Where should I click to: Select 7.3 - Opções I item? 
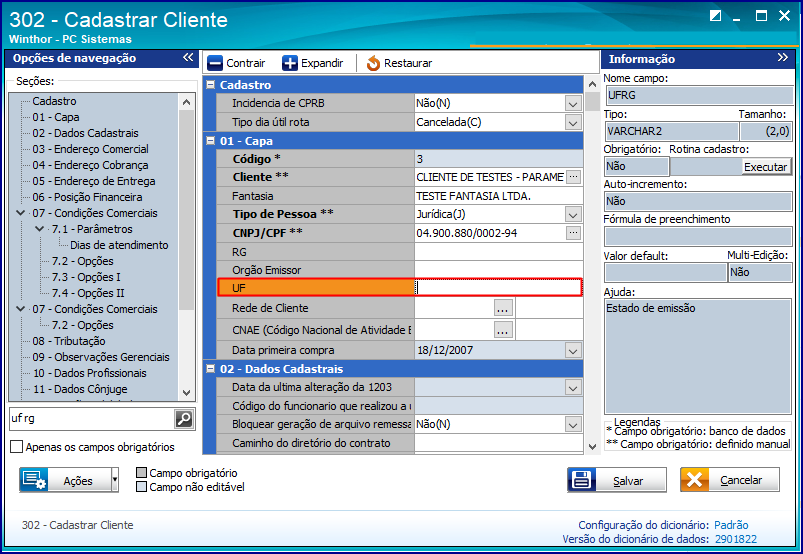tap(86, 277)
